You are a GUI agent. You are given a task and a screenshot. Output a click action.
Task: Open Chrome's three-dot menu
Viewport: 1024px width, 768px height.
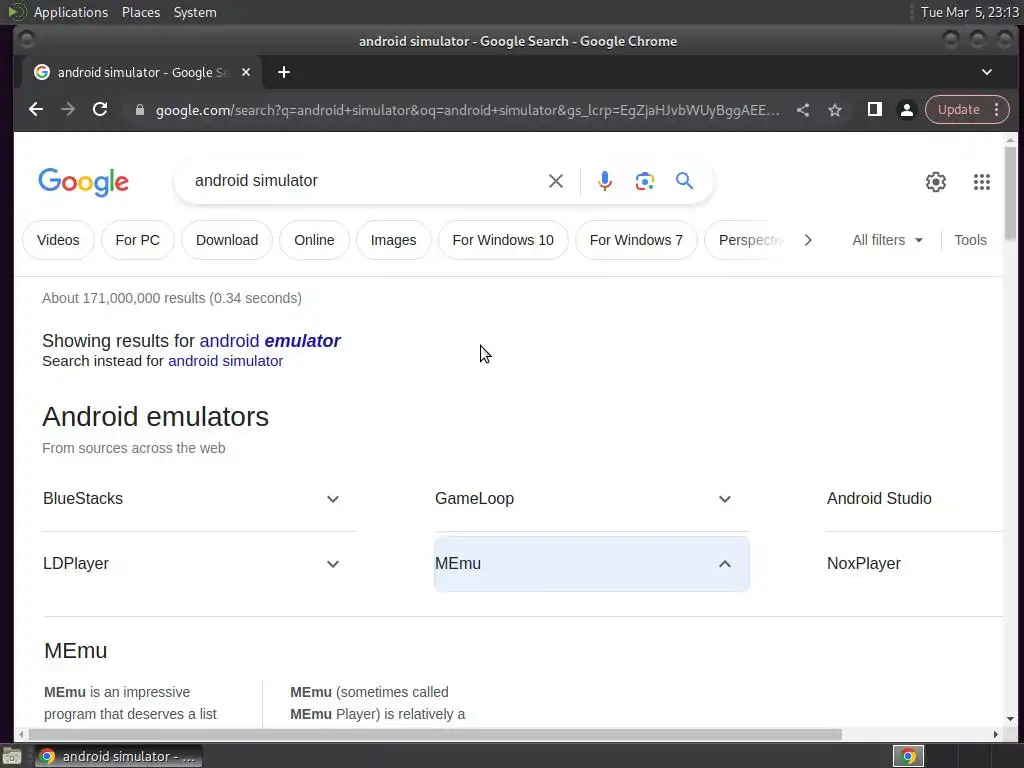coord(997,110)
